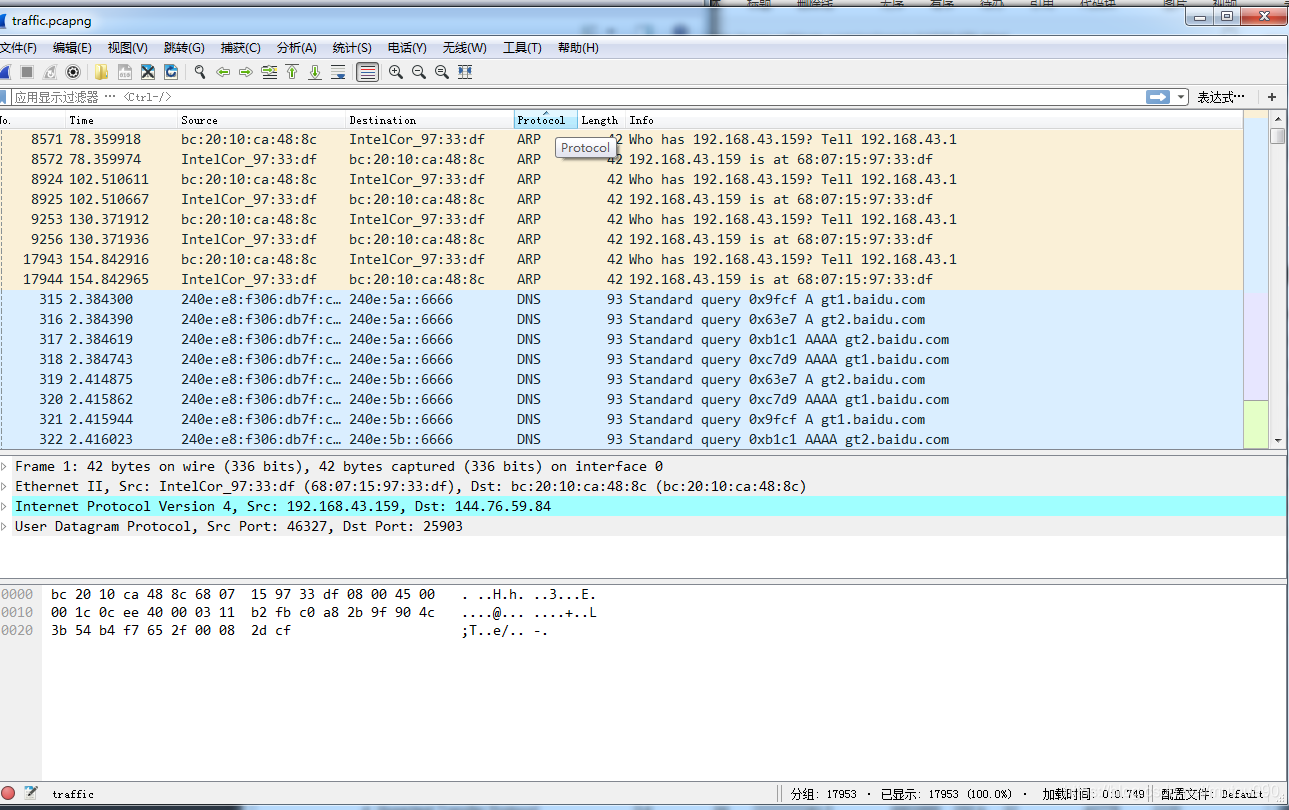The height and width of the screenshot is (810, 1289).
Task: Sort by the Destination column header
Action: pyautogui.click(x=431, y=120)
